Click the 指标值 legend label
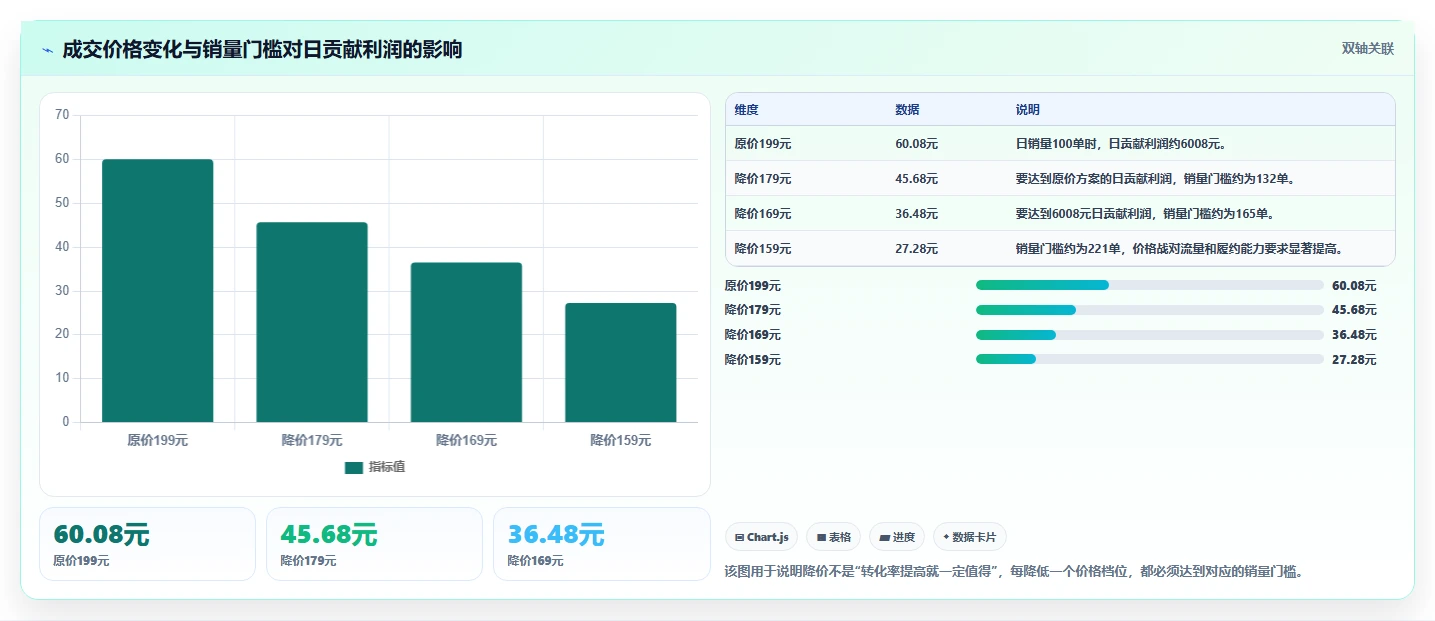The height and width of the screenshot is (621, 1435). pyautogui.click(x=387, y=468)
